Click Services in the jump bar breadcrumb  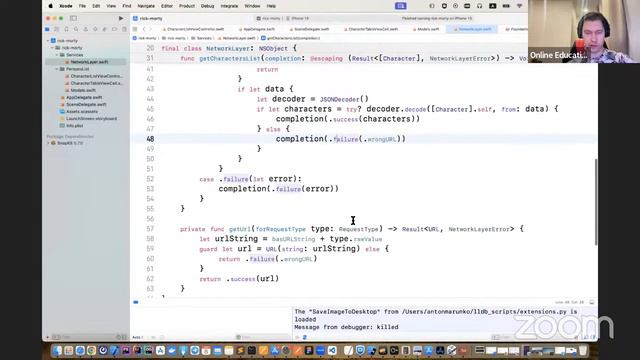(x=202, y=38)
